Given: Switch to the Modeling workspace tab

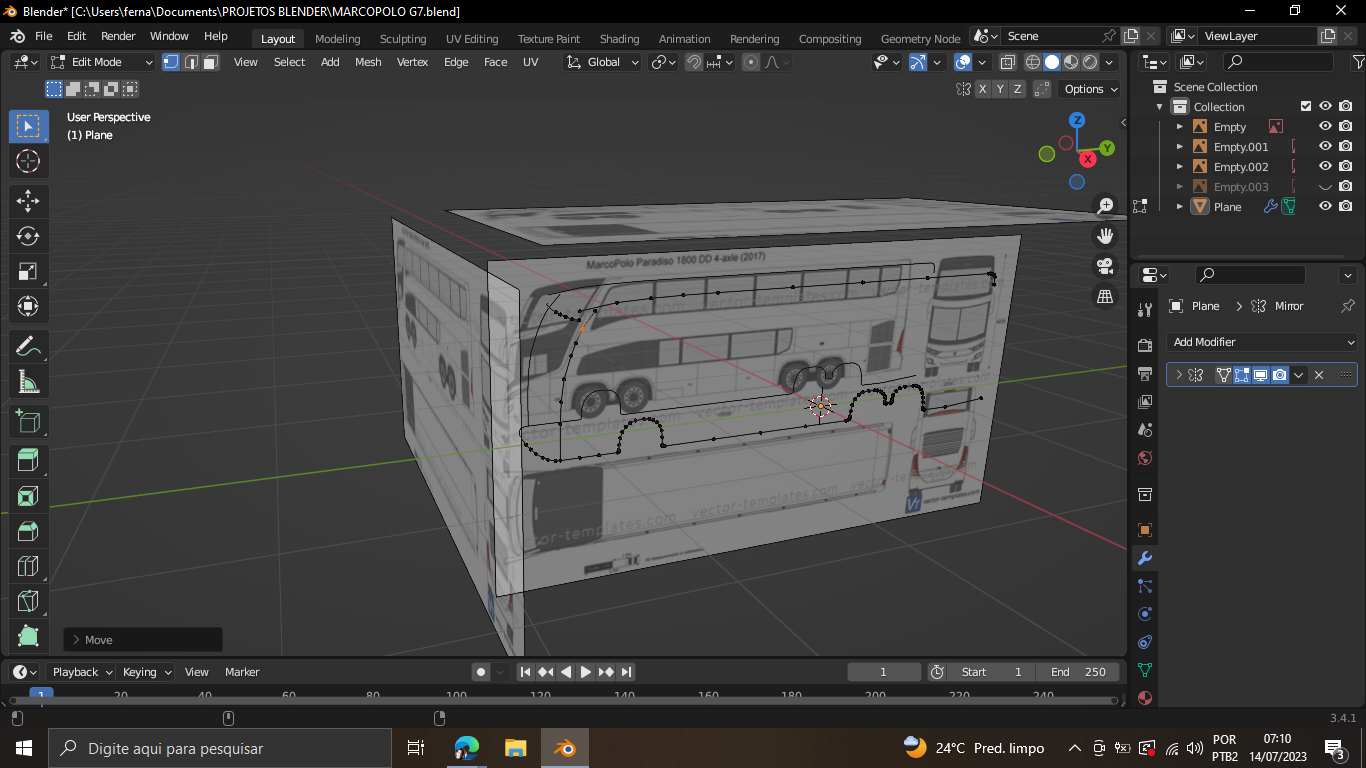Looking at the screenshot, I should (337, 39).
